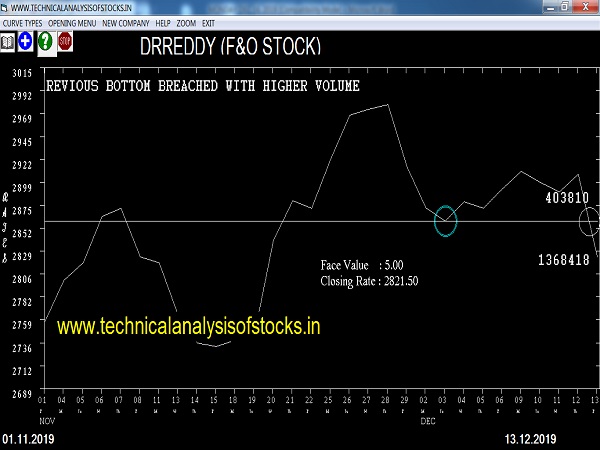Open help via green question mark icon
The height and width of the screenshot is (450, 600).
point(45,42)
